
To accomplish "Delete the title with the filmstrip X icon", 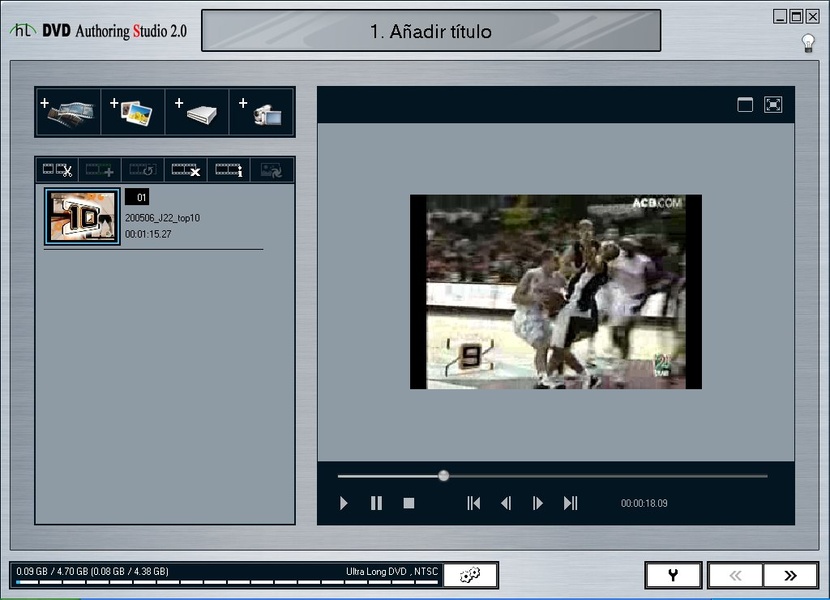I will click(x=185, y=170).
